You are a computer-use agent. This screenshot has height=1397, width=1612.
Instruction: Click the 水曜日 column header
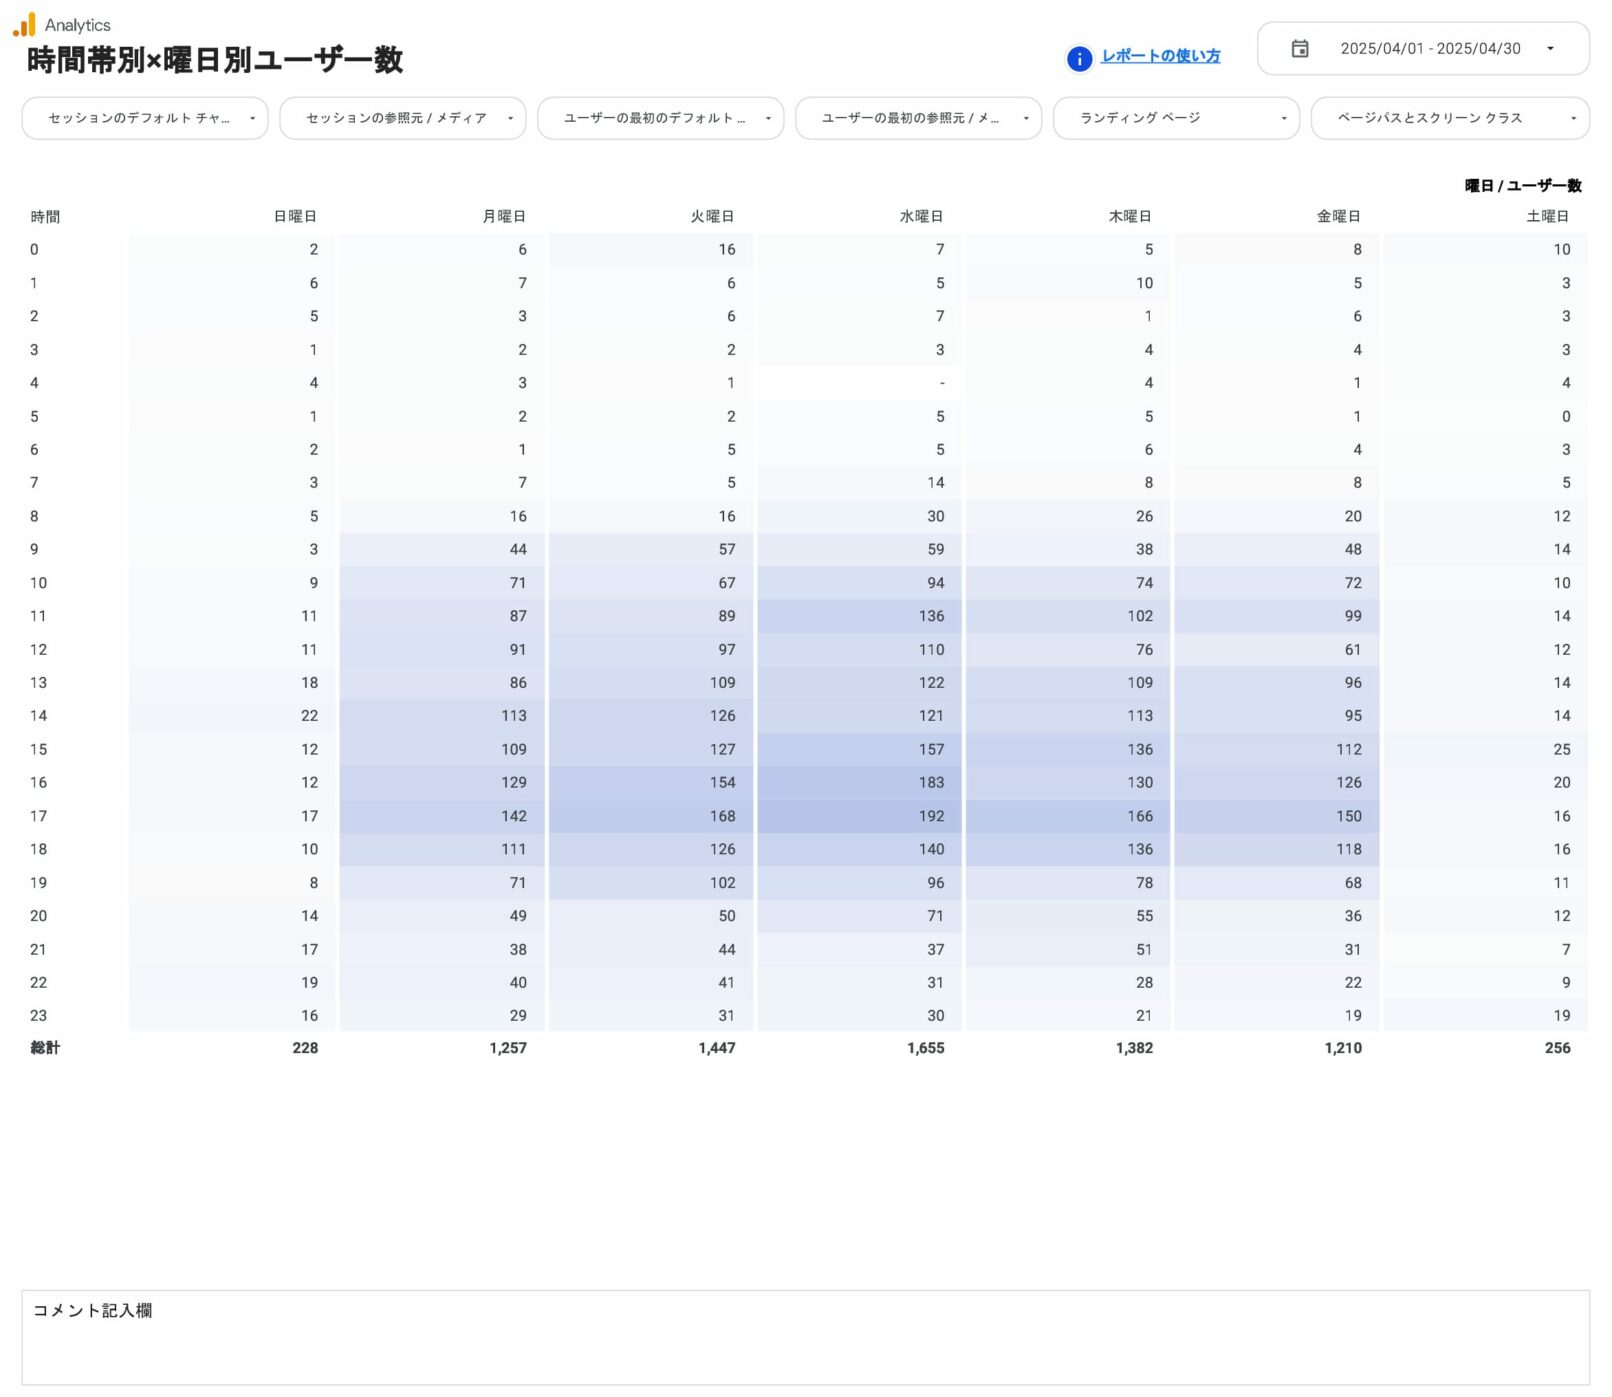coord(921,217)
